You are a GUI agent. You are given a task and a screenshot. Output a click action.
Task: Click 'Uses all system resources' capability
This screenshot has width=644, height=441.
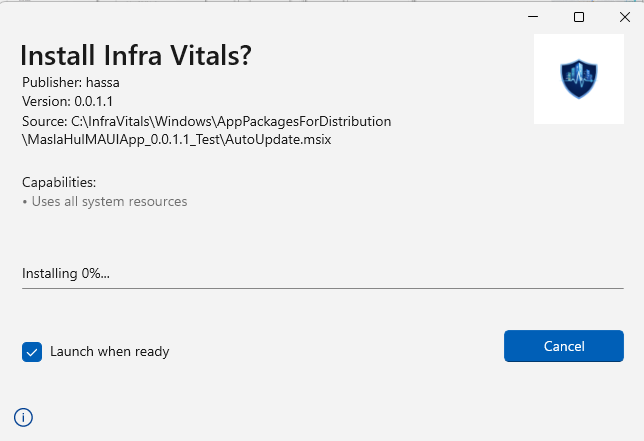pos(109,202)
